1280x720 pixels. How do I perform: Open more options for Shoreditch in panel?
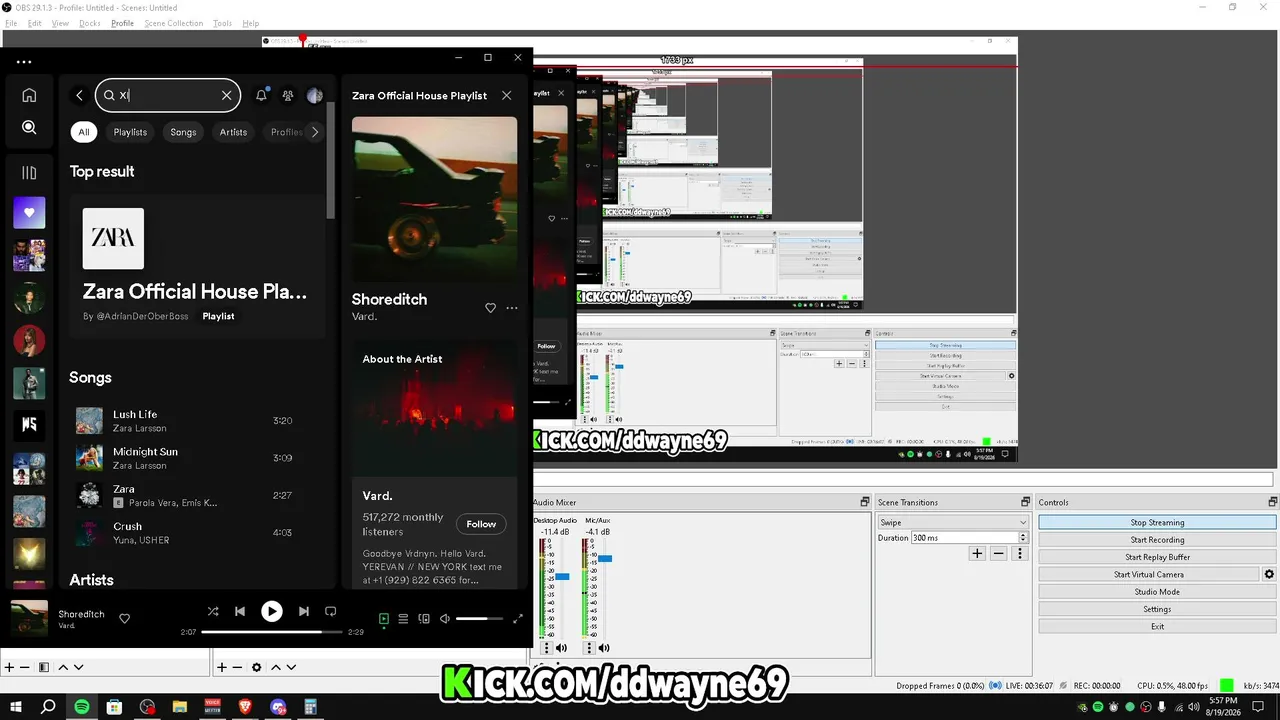pos(512,308)
